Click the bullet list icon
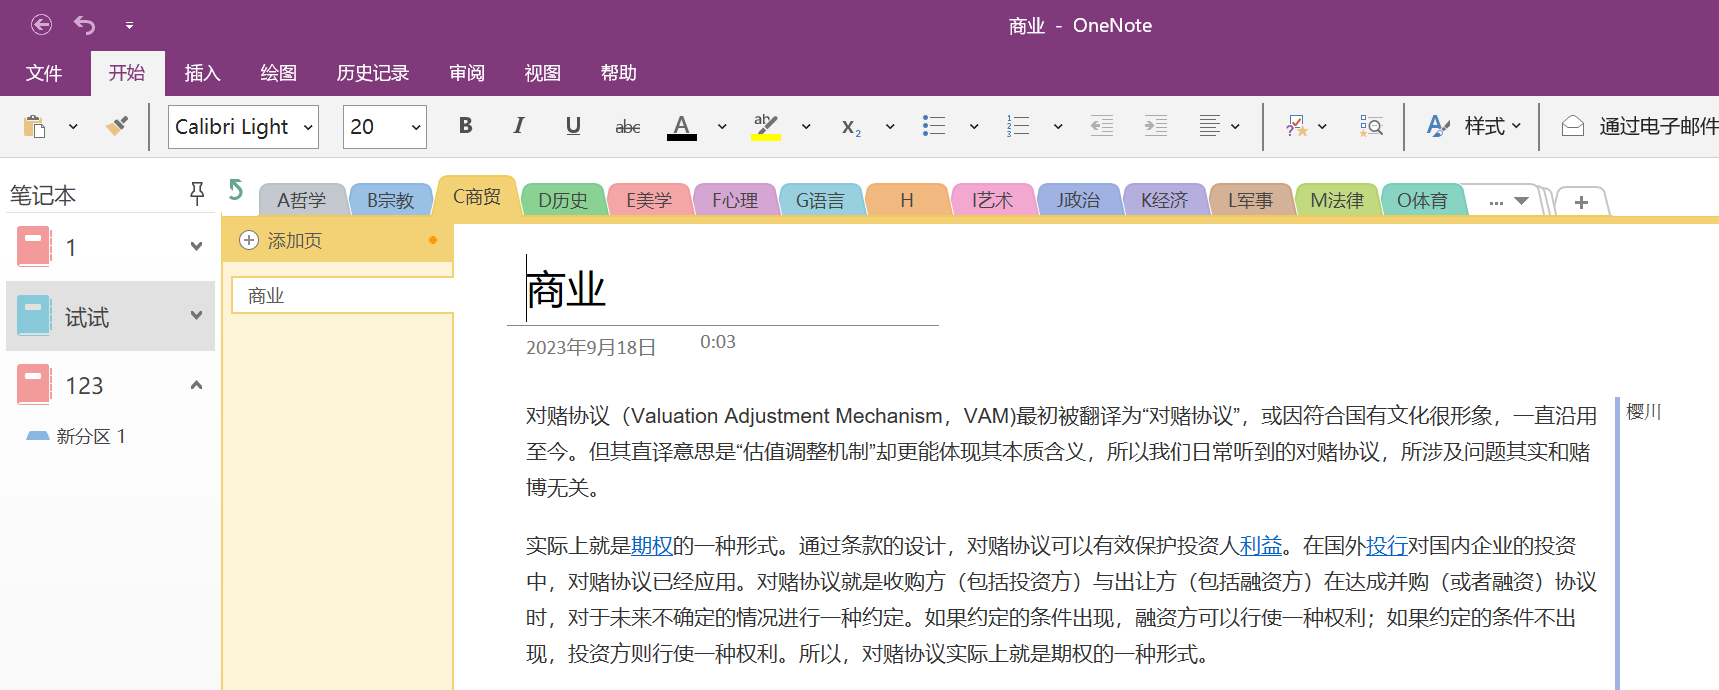Image resolution: width=1719 pixels, height=690 pixels. [933, 126]
